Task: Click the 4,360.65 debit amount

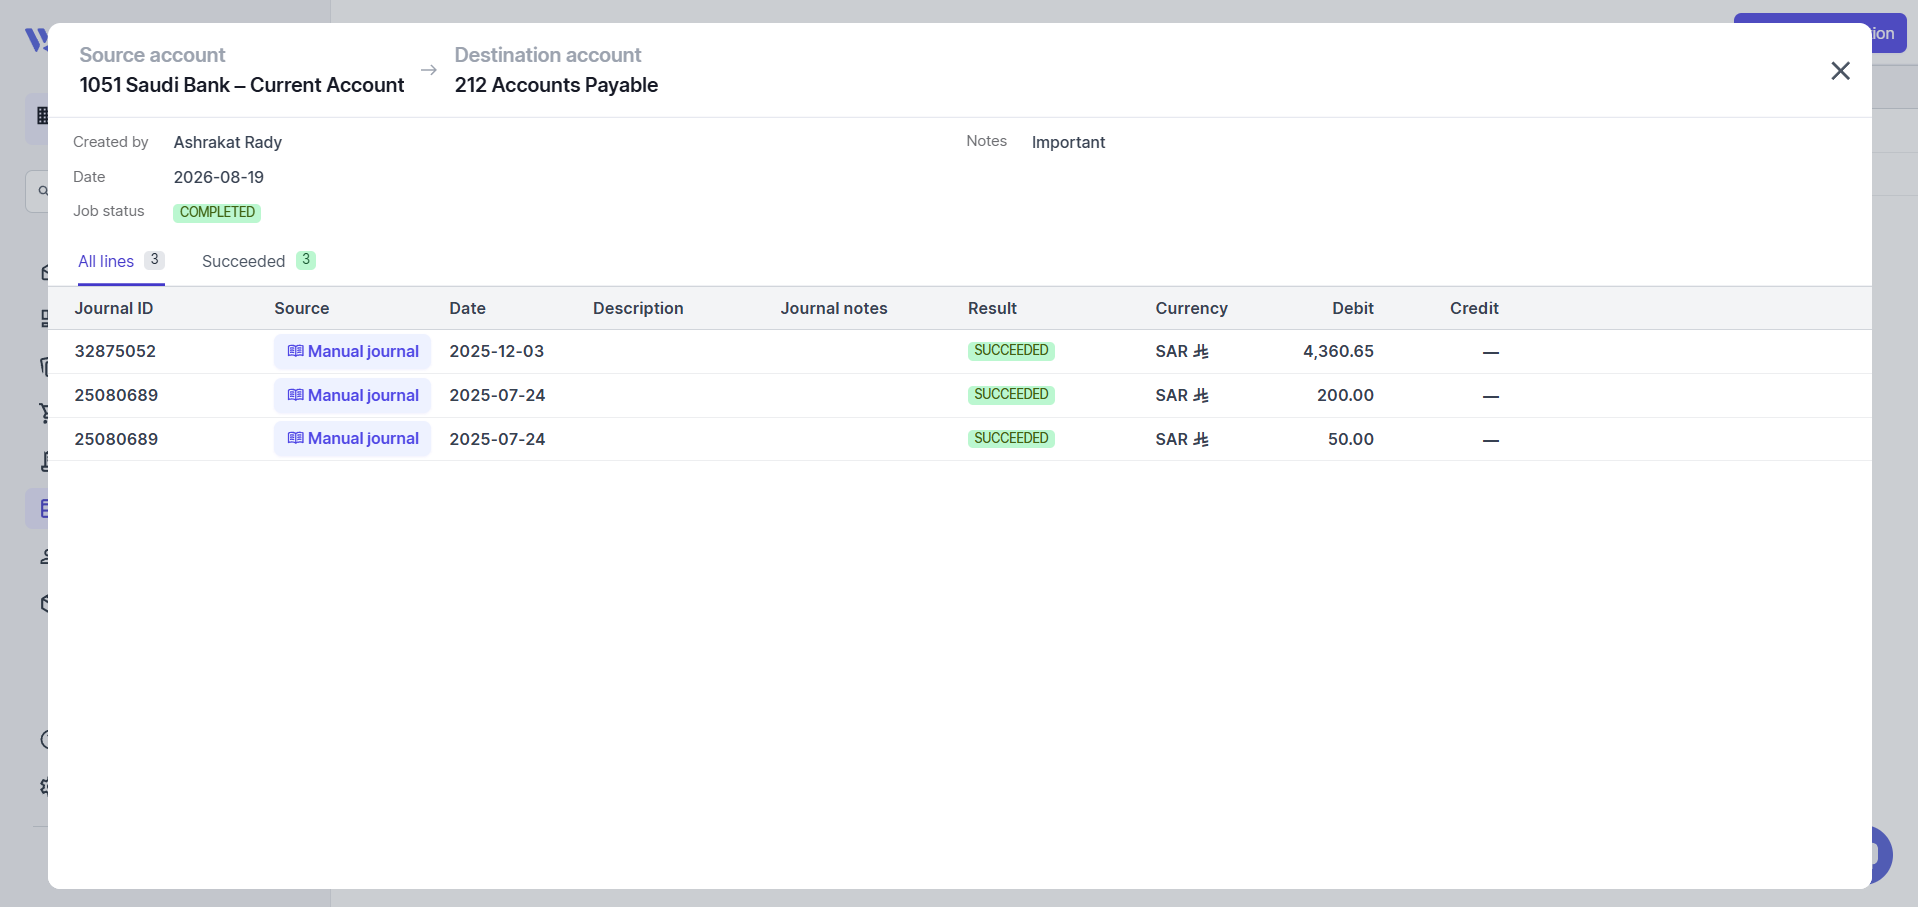Action: 1338,351
